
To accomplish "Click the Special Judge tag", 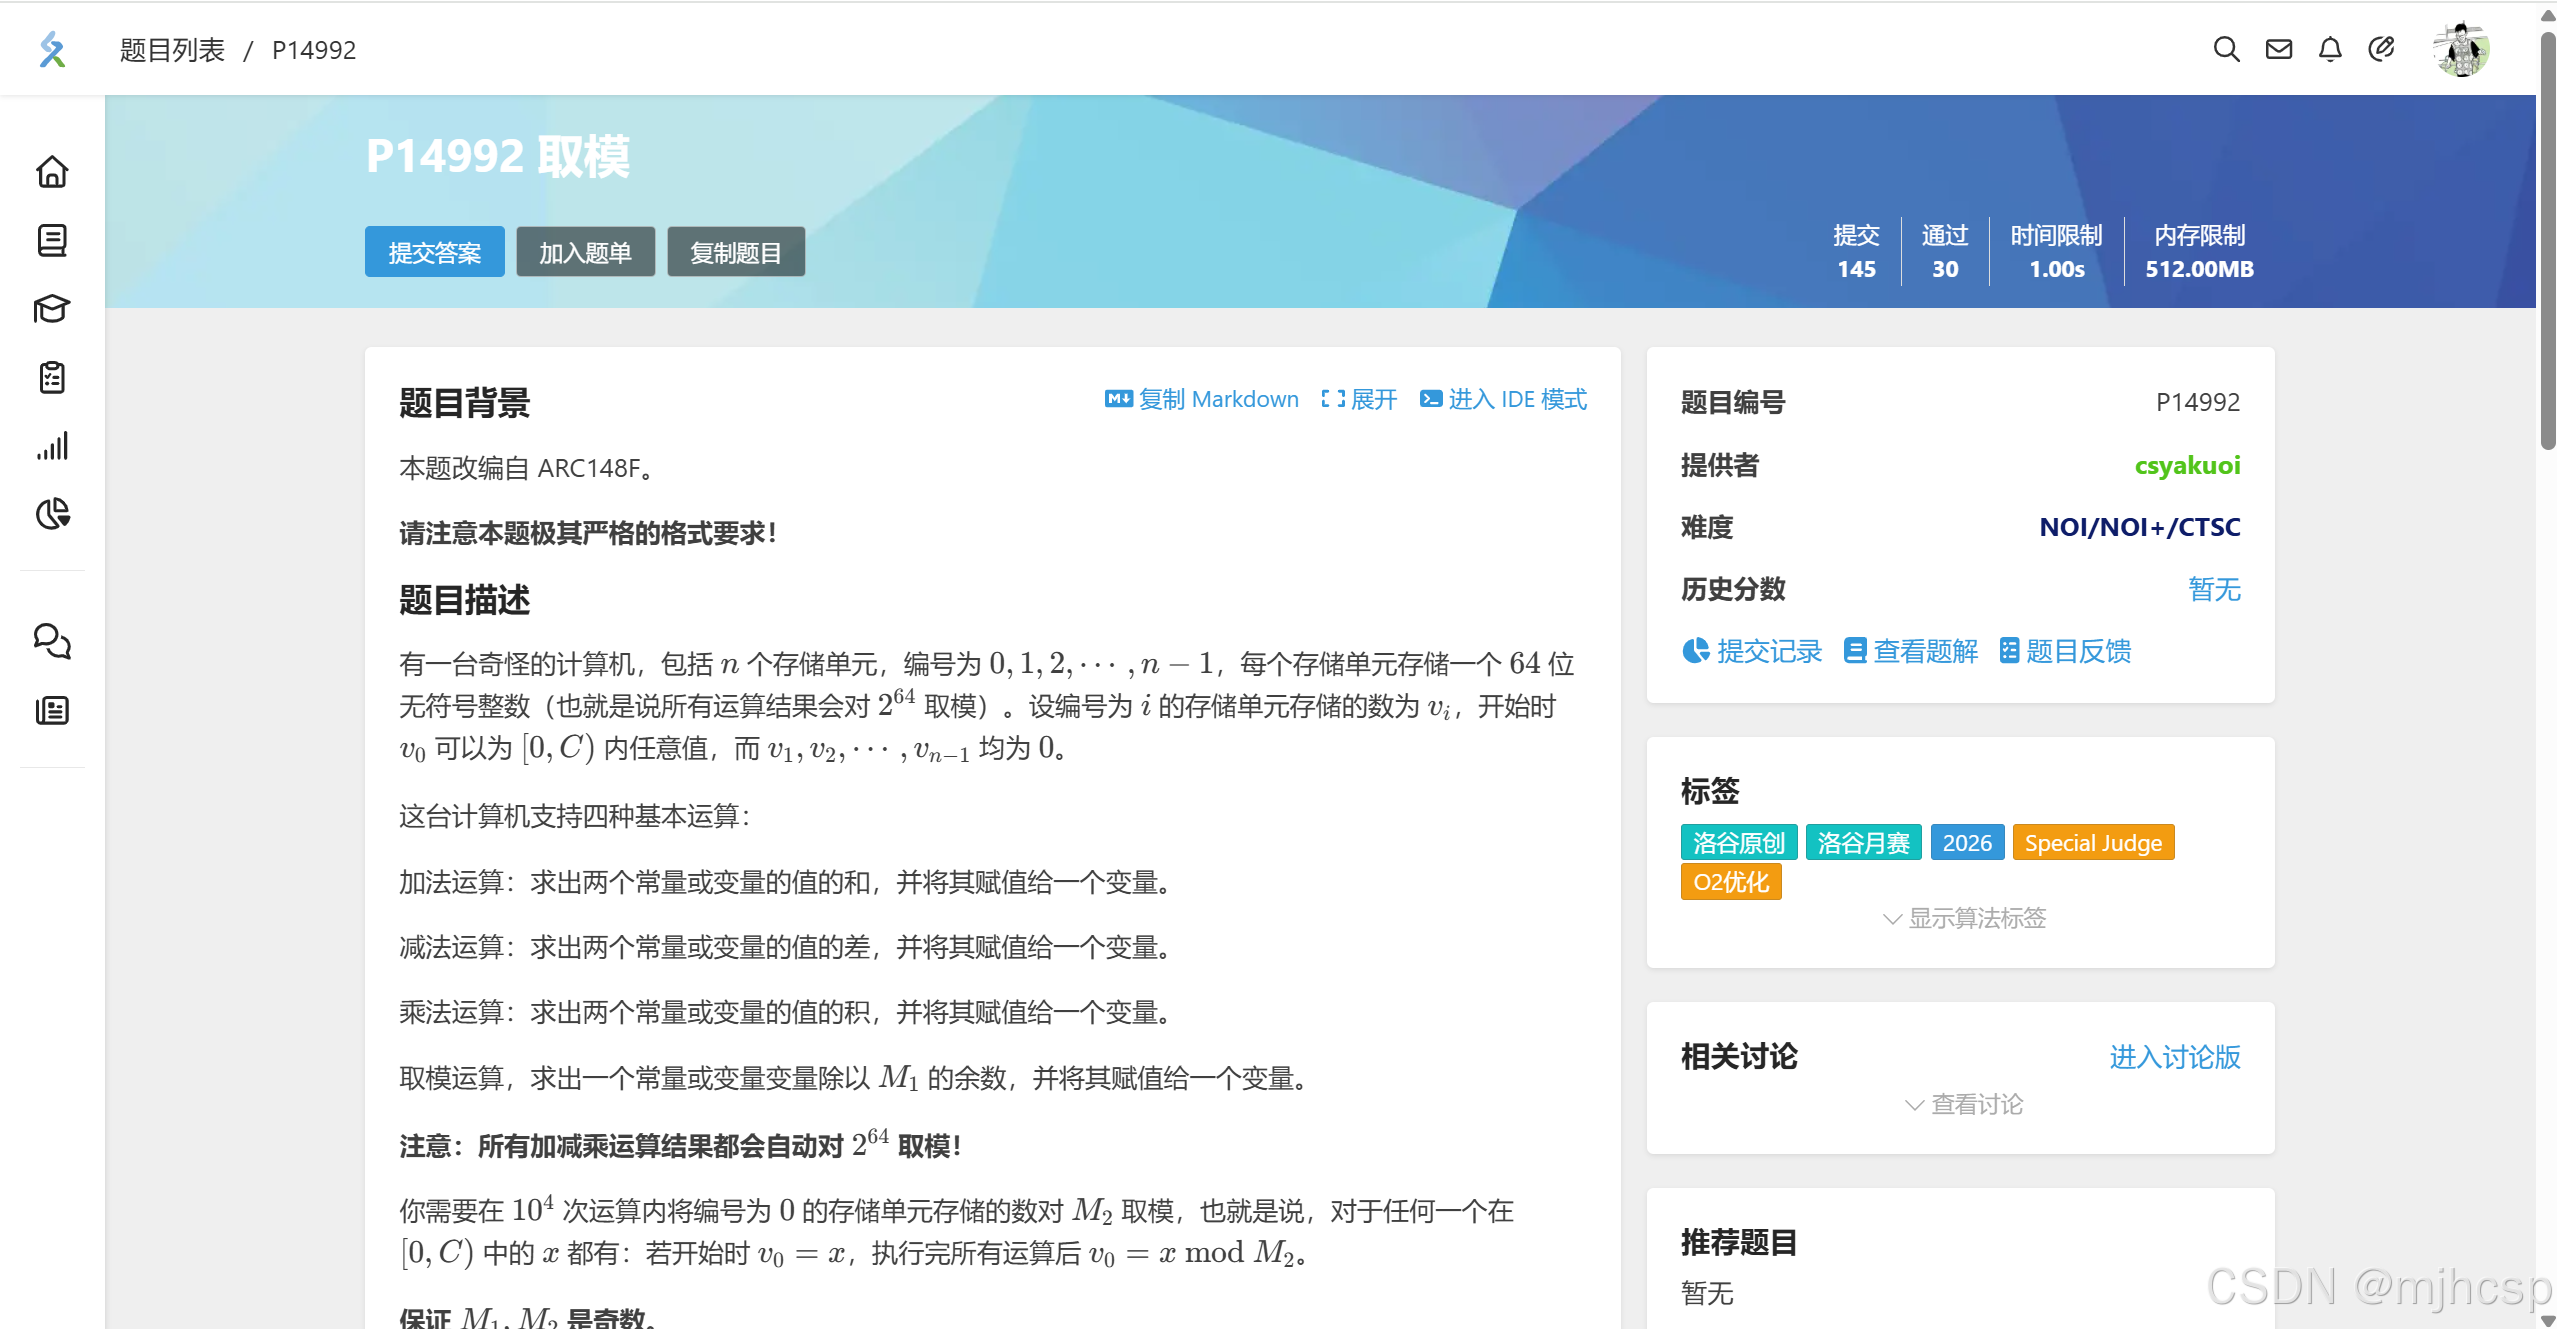I will pos(2092,843).
